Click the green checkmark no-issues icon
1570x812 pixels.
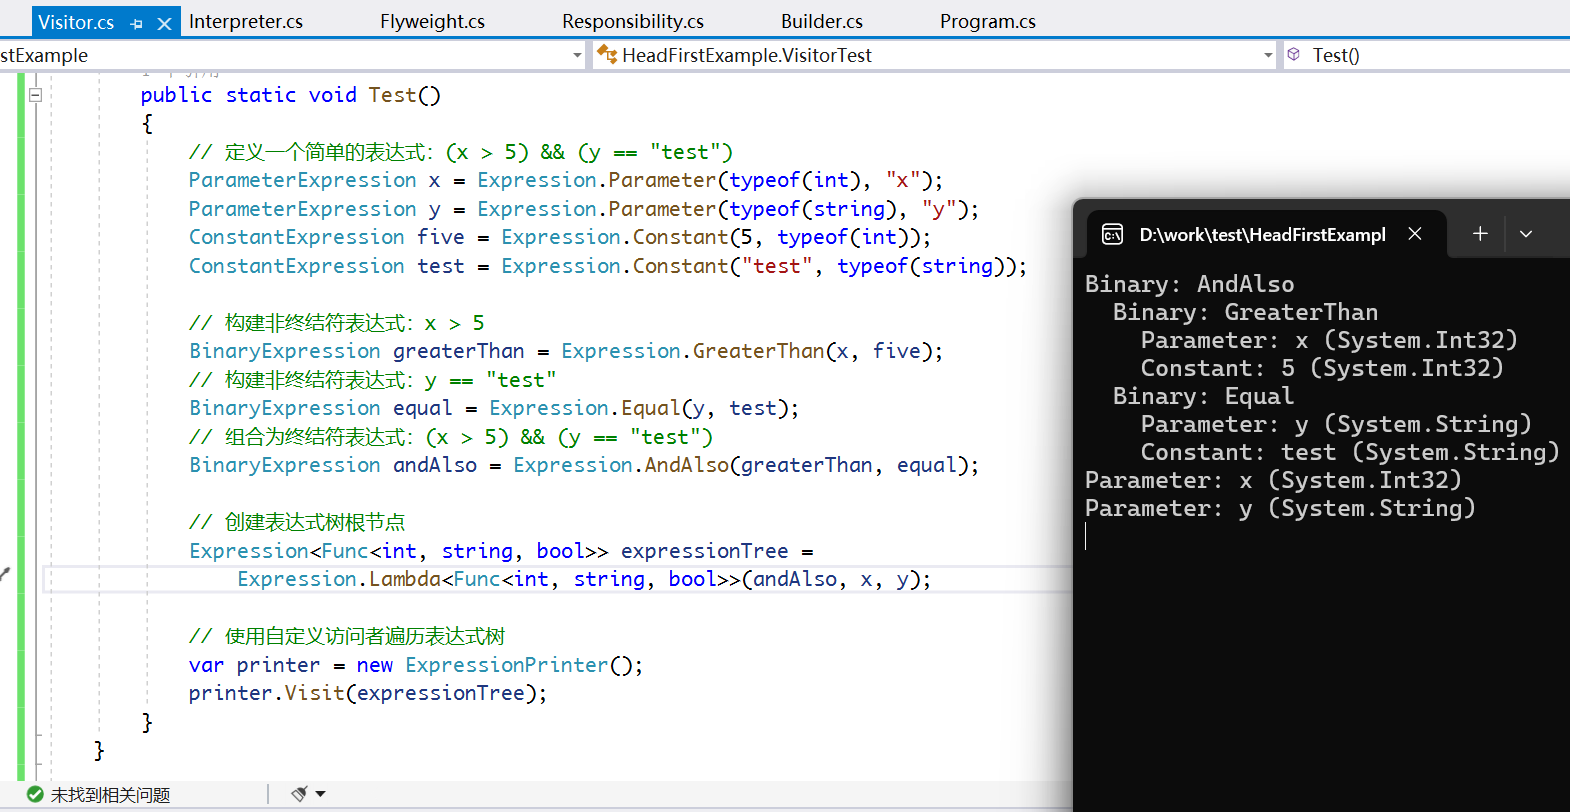click(35, 794)
